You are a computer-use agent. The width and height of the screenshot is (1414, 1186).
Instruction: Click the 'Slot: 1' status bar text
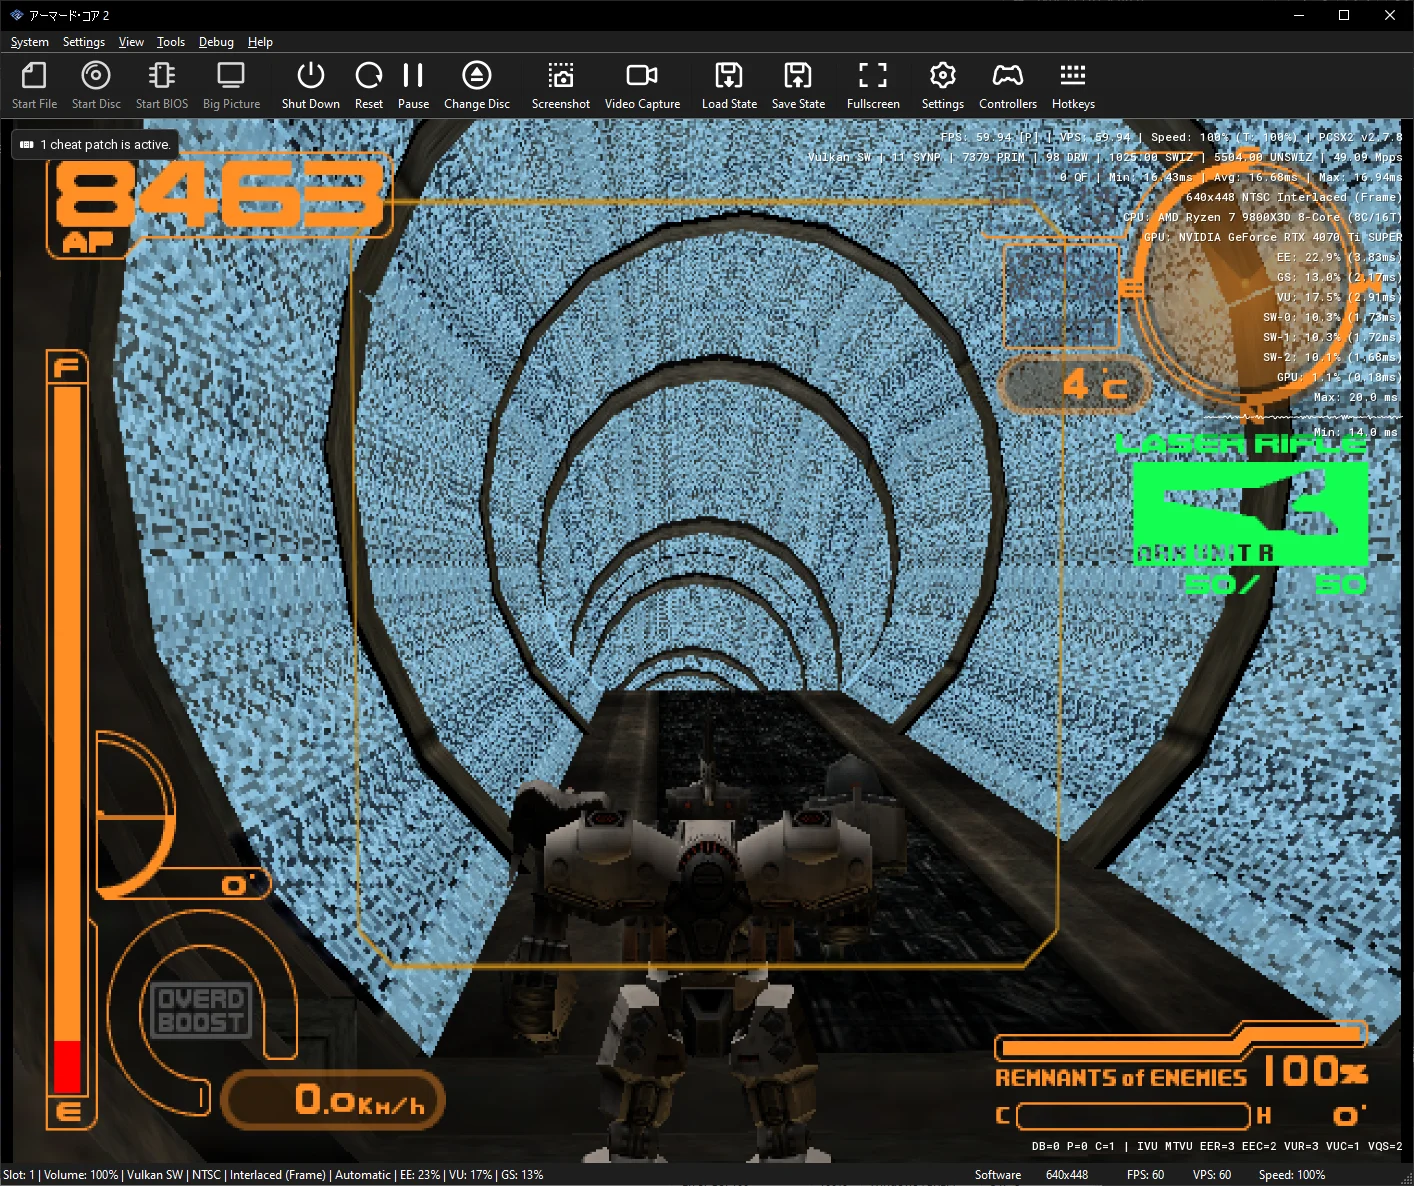point(19,1175)
